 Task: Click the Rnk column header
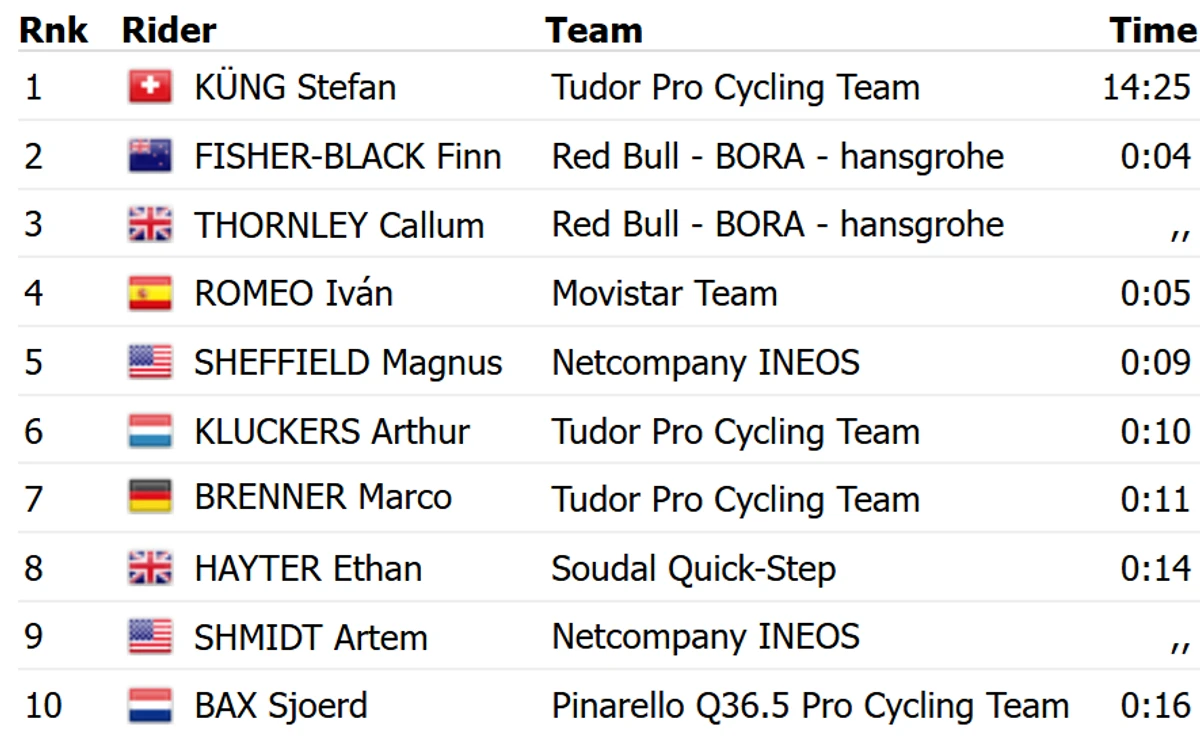coord(54,31)
